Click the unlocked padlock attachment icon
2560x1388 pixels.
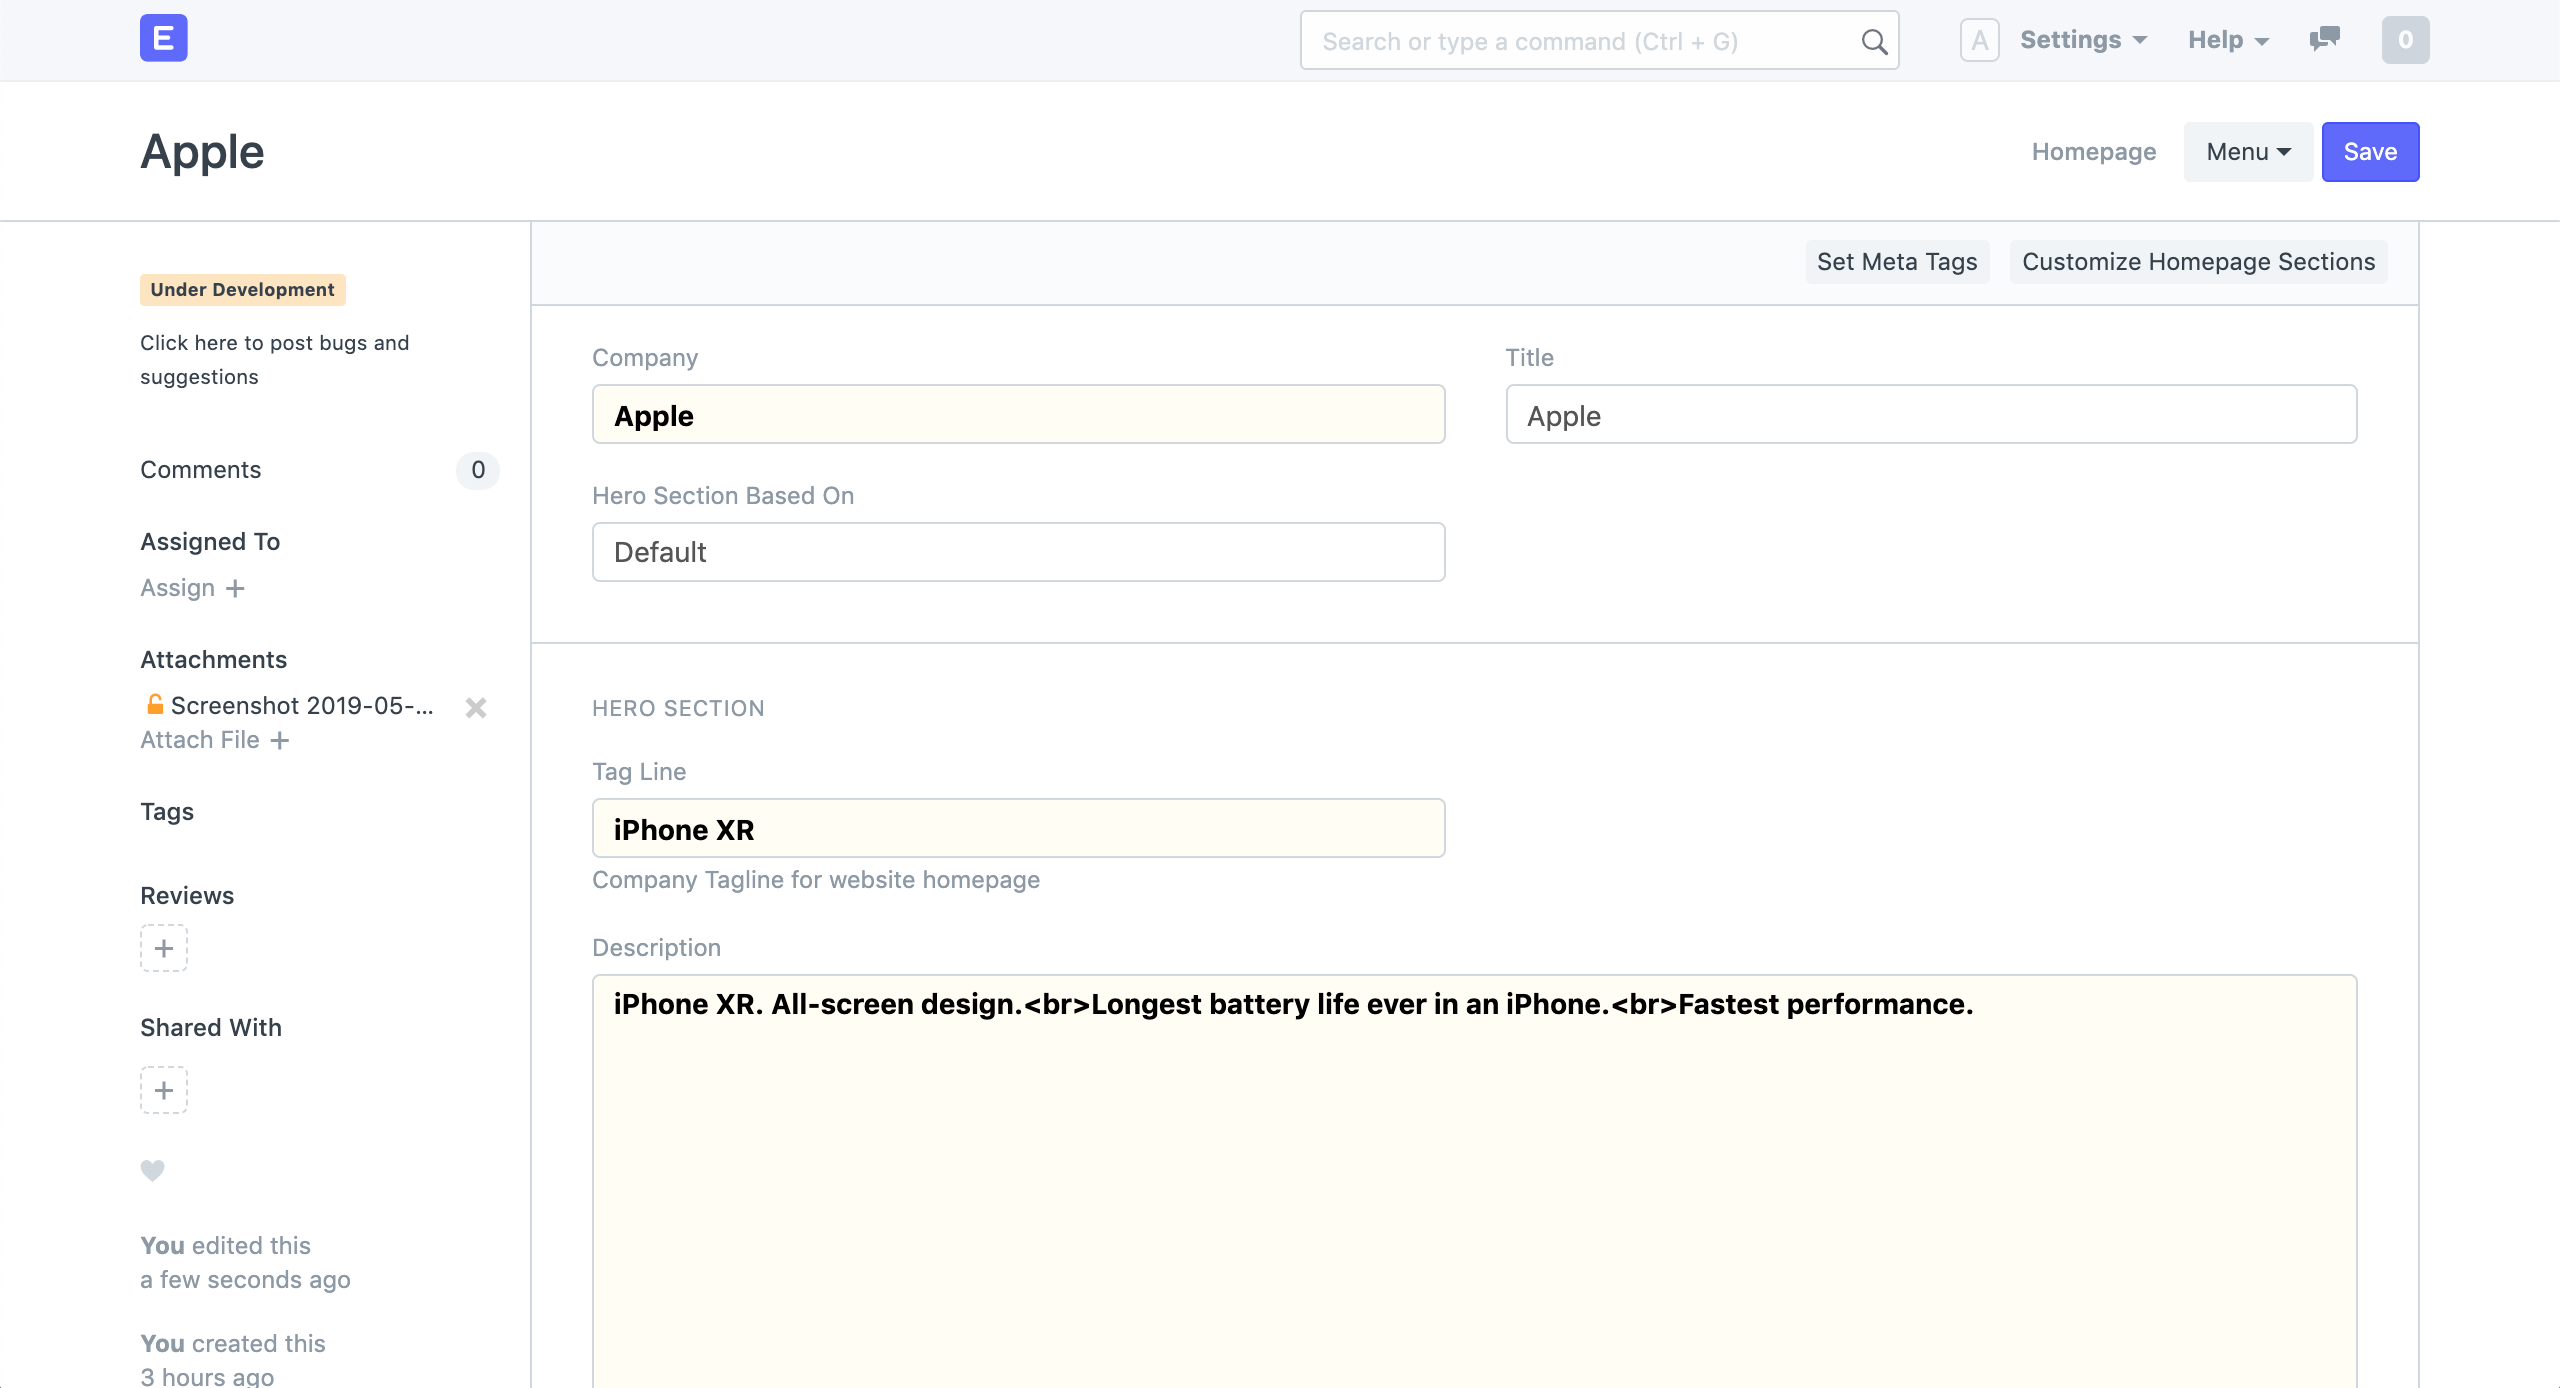tap(155, 704)
